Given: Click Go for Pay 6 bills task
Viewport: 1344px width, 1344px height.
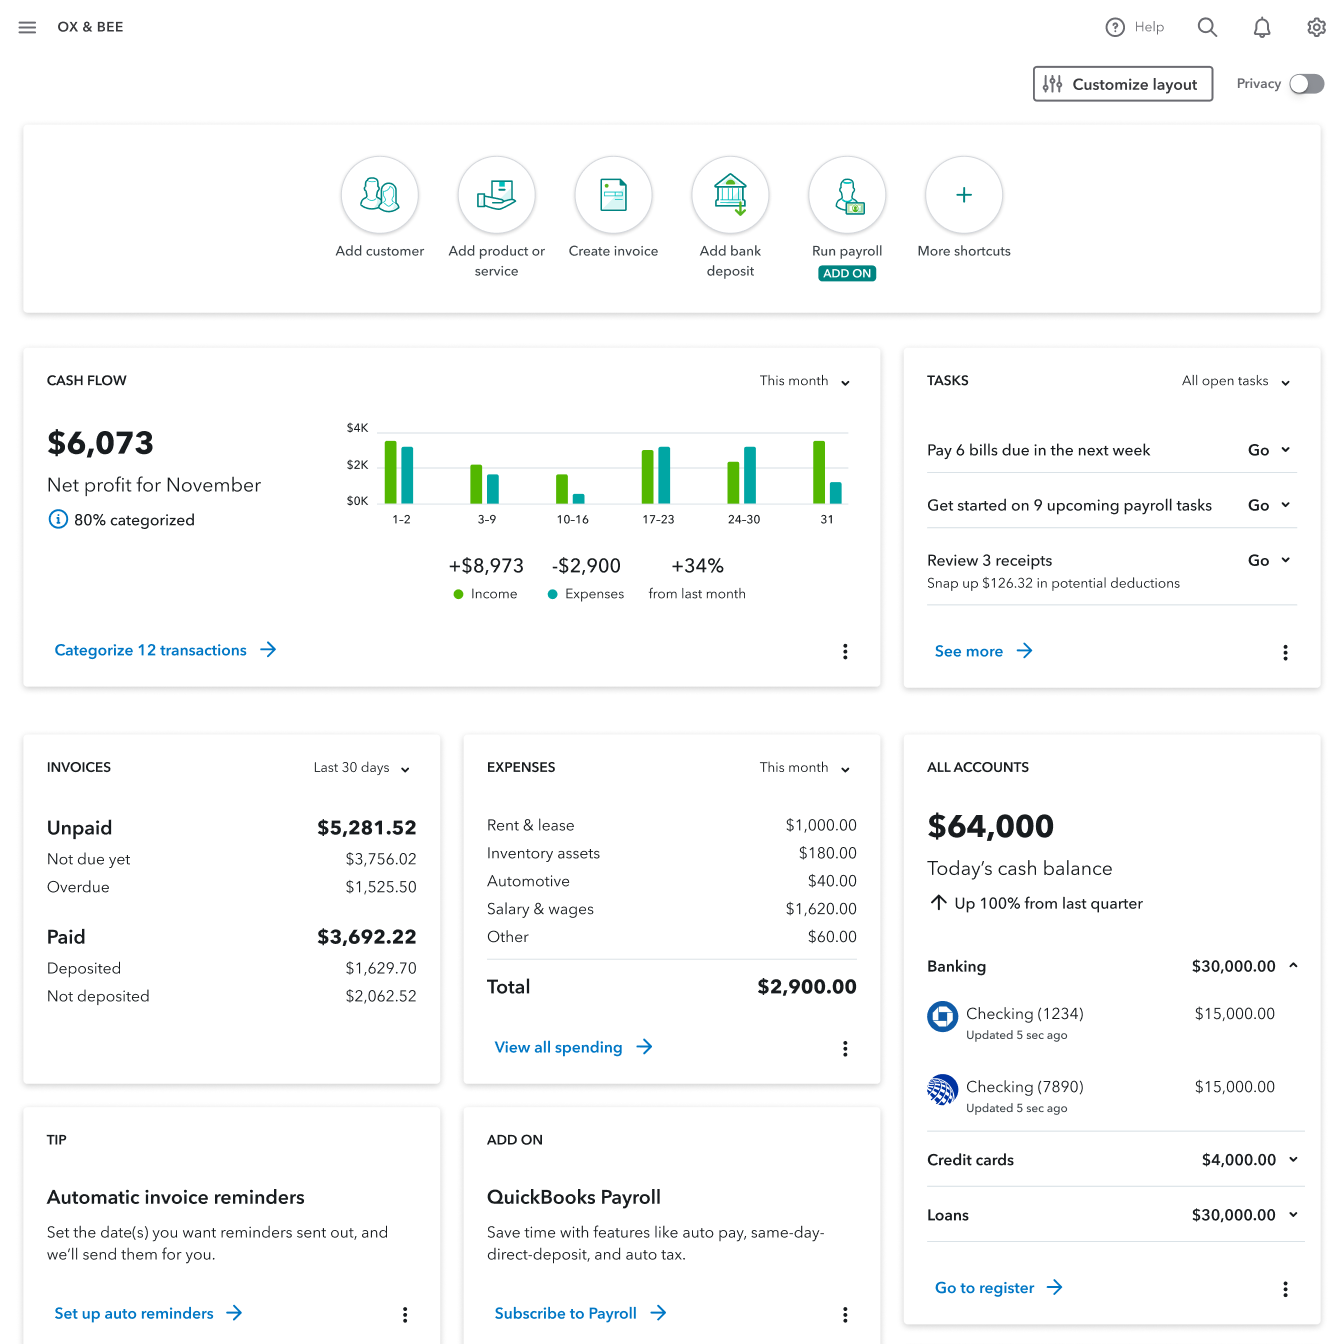Looking at the screenshot, I should pyautogui.click(x=1258, y=450).
